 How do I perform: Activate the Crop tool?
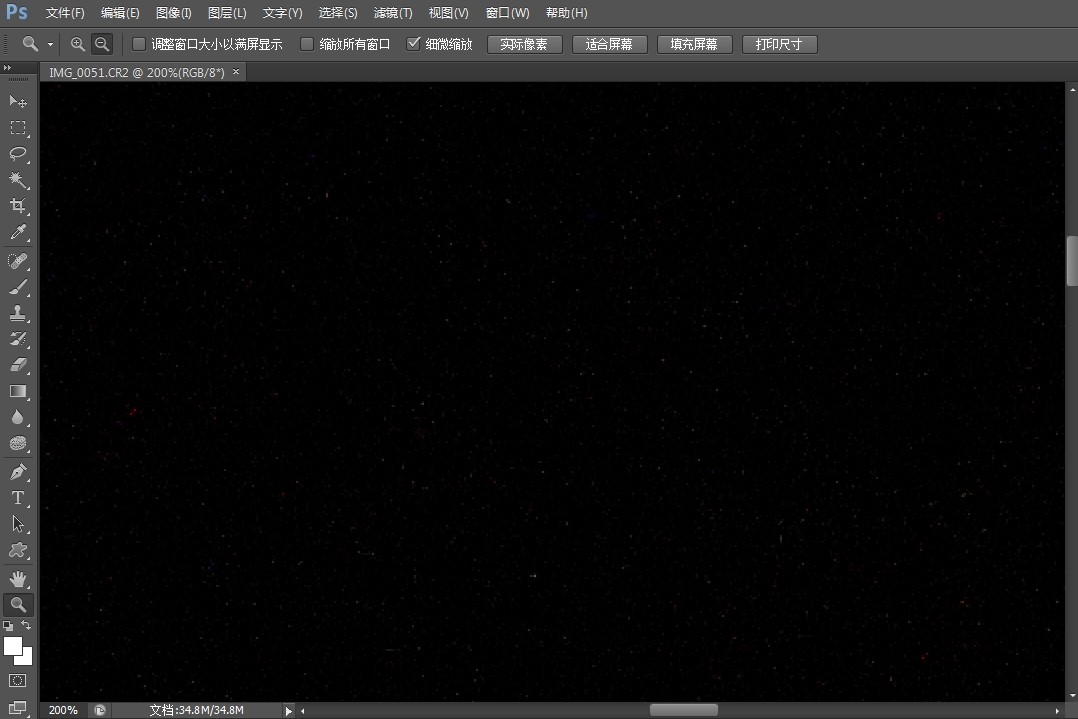click(x=18, y=206)
